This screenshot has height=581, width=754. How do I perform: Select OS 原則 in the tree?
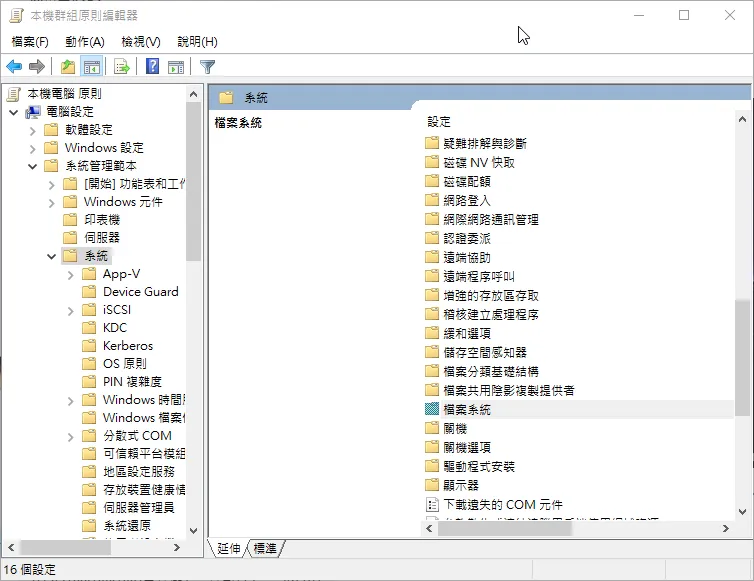pyautogui.click(x=125, y=364)
